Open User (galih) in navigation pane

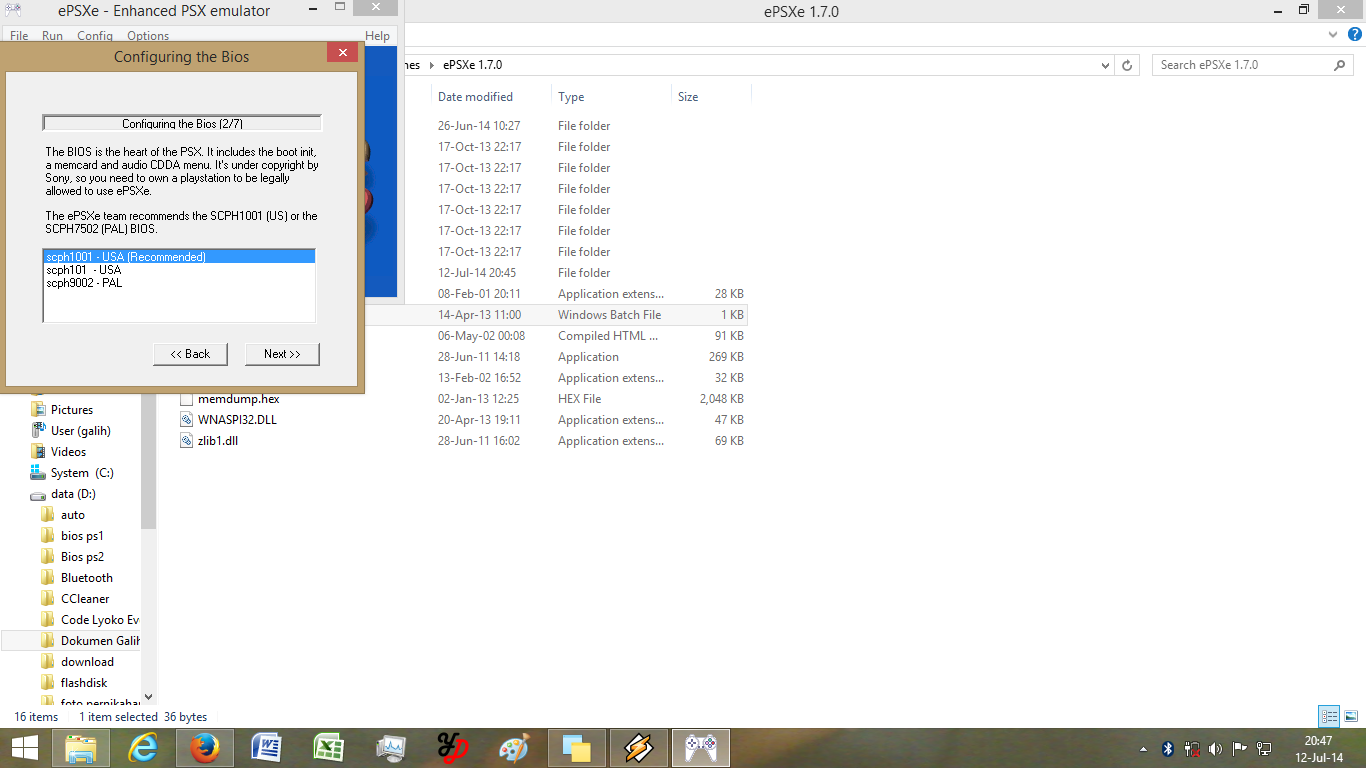click(x=81, y=431)
